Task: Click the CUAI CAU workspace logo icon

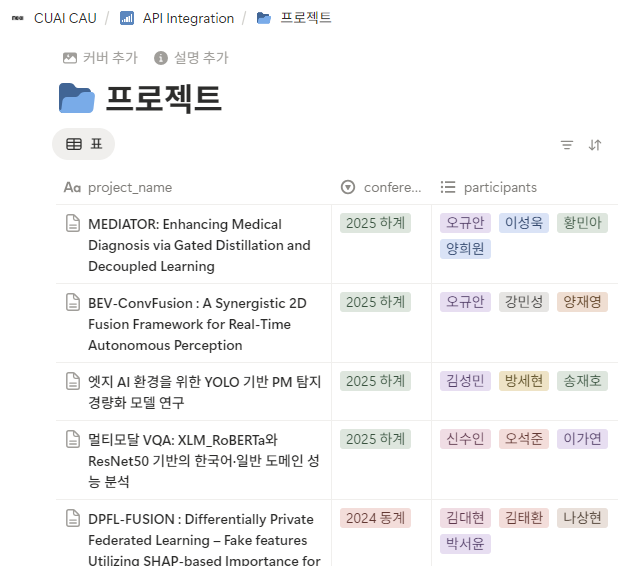Action: [18, 18]
